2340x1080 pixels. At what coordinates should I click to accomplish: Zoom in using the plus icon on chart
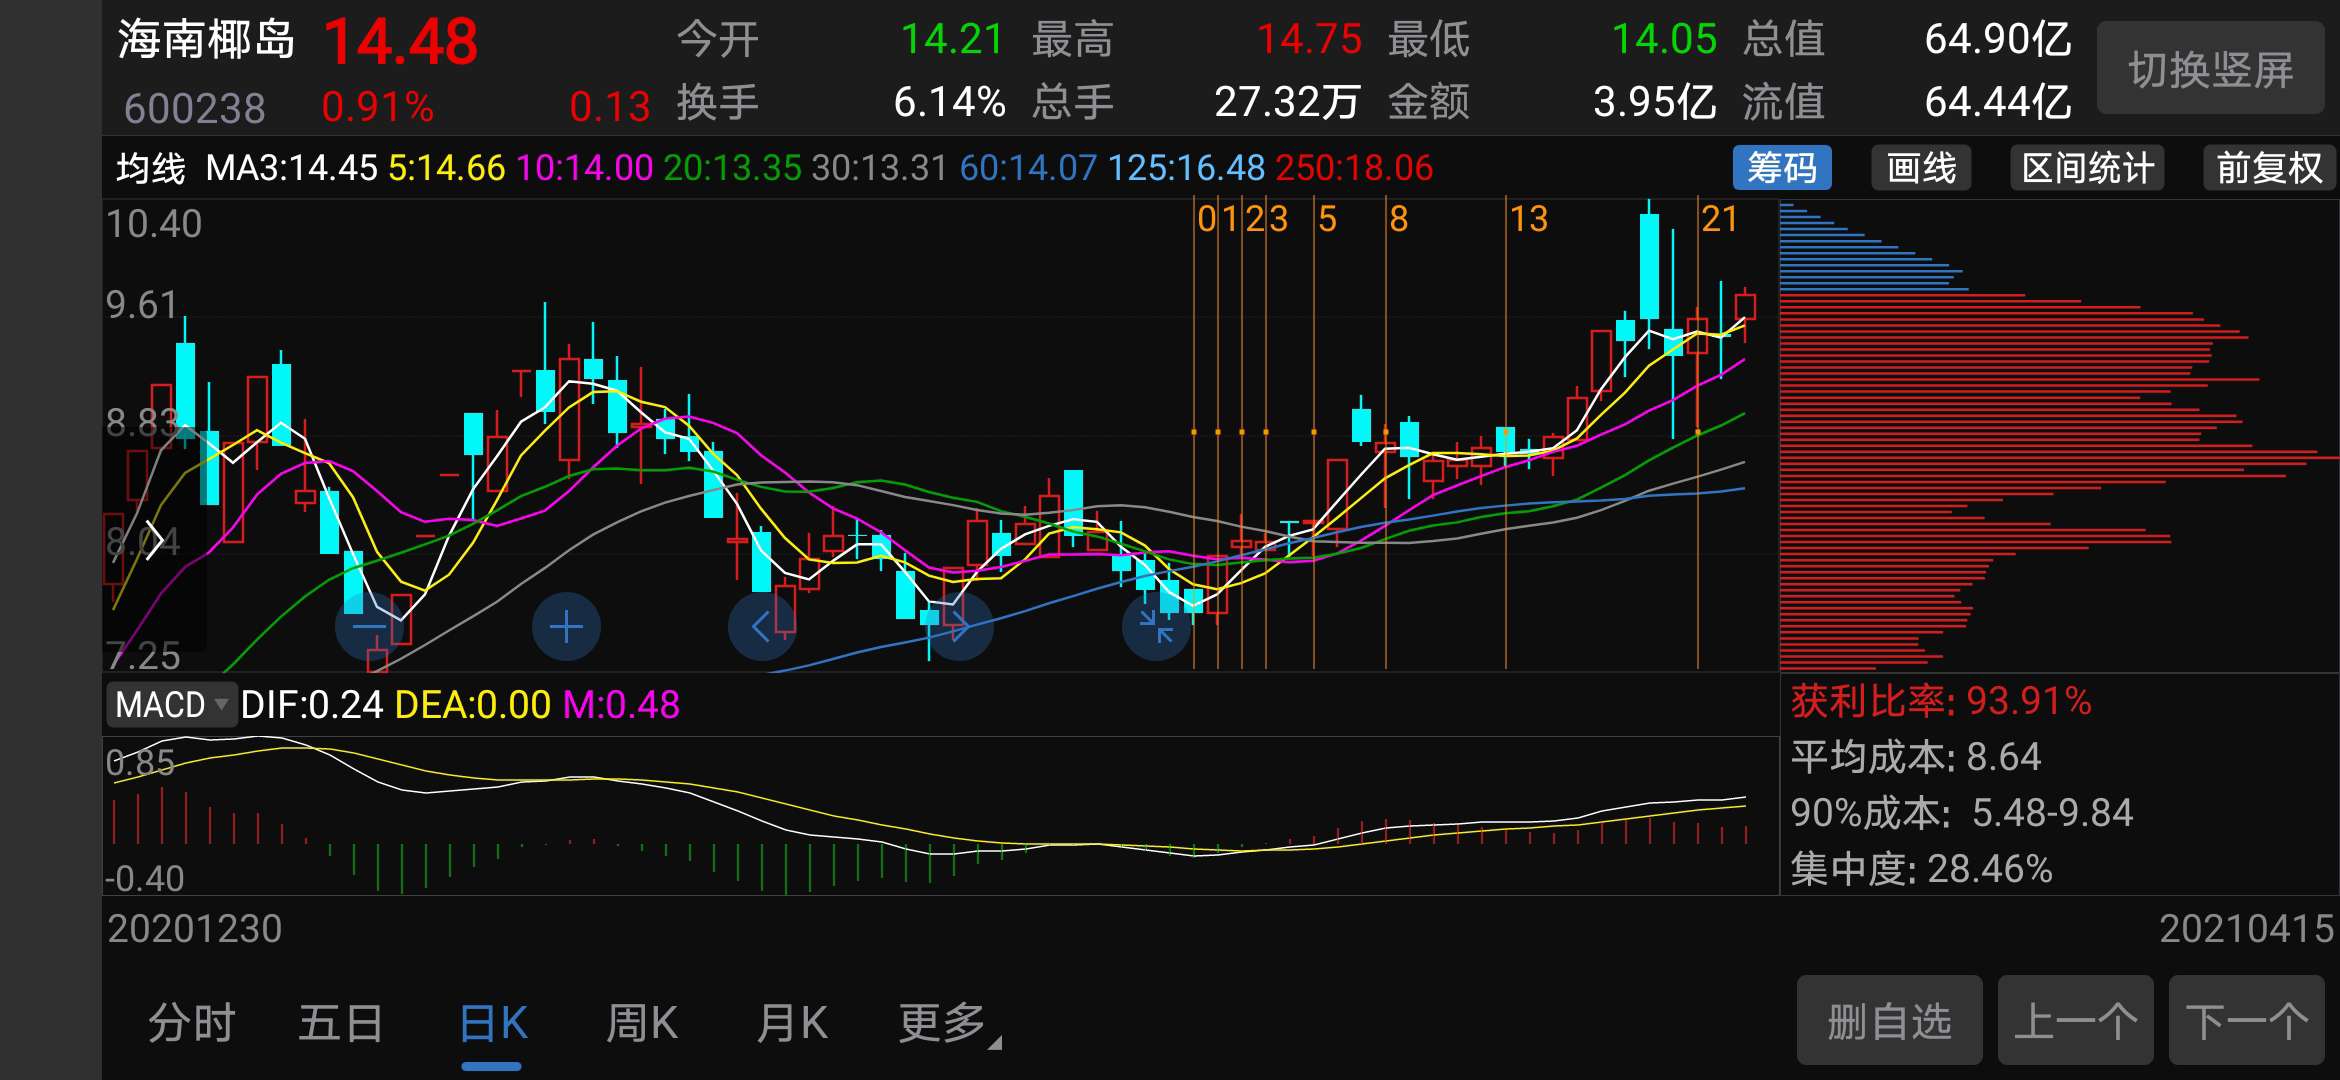pyautogui.click(x=565, y=626)
